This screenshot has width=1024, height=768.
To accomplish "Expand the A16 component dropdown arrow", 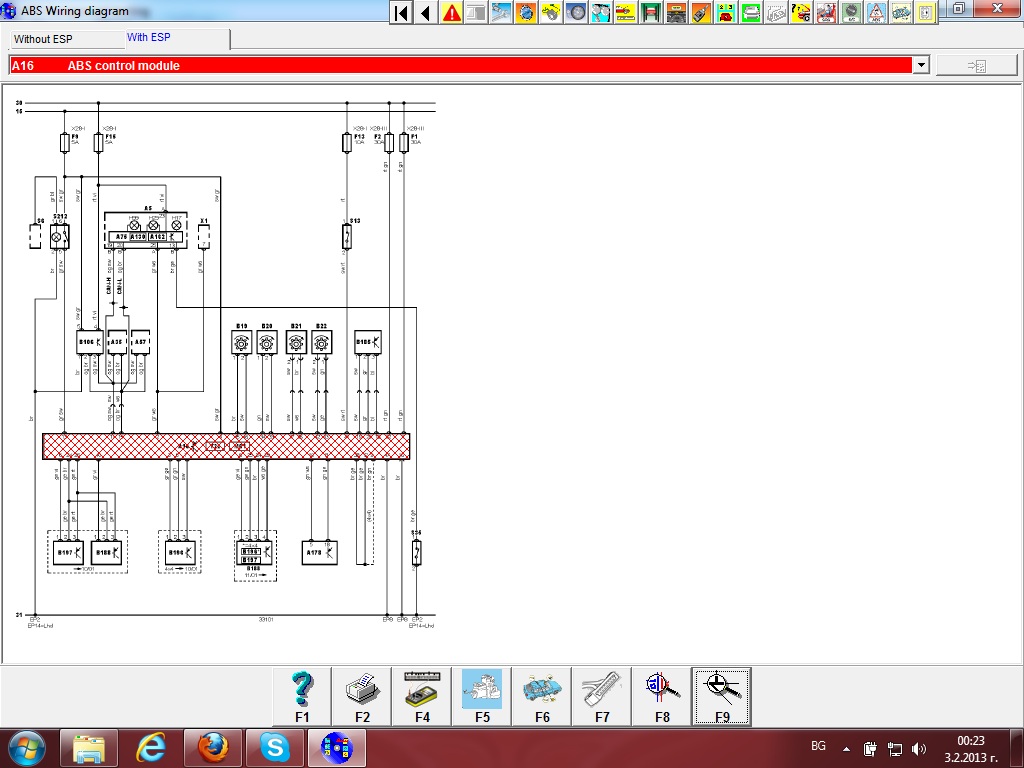I will pyautogui.click(x=921, y=65).
